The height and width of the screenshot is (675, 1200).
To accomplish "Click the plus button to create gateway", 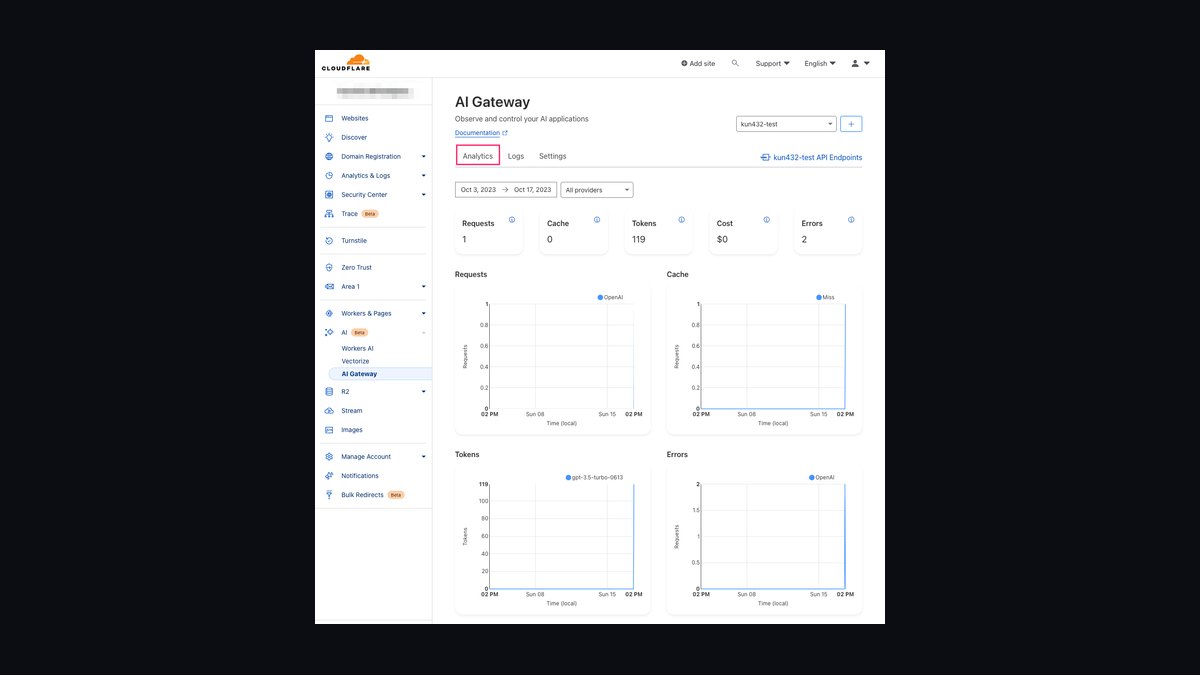I will [851, 124].
